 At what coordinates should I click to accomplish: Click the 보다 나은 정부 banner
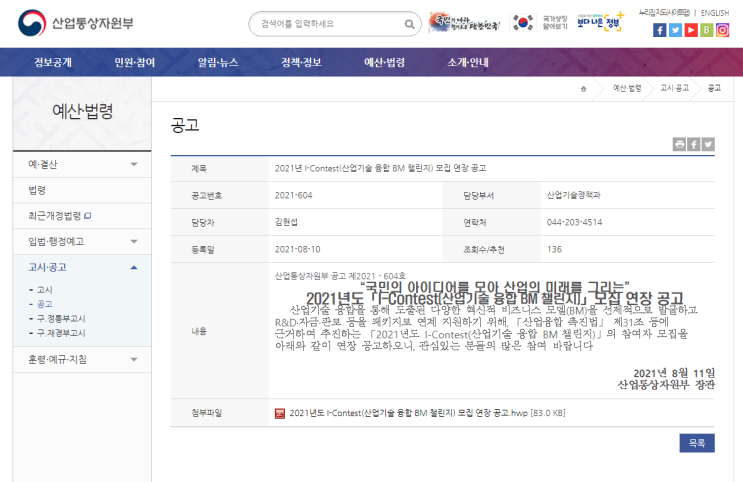[x=600, y=22]
